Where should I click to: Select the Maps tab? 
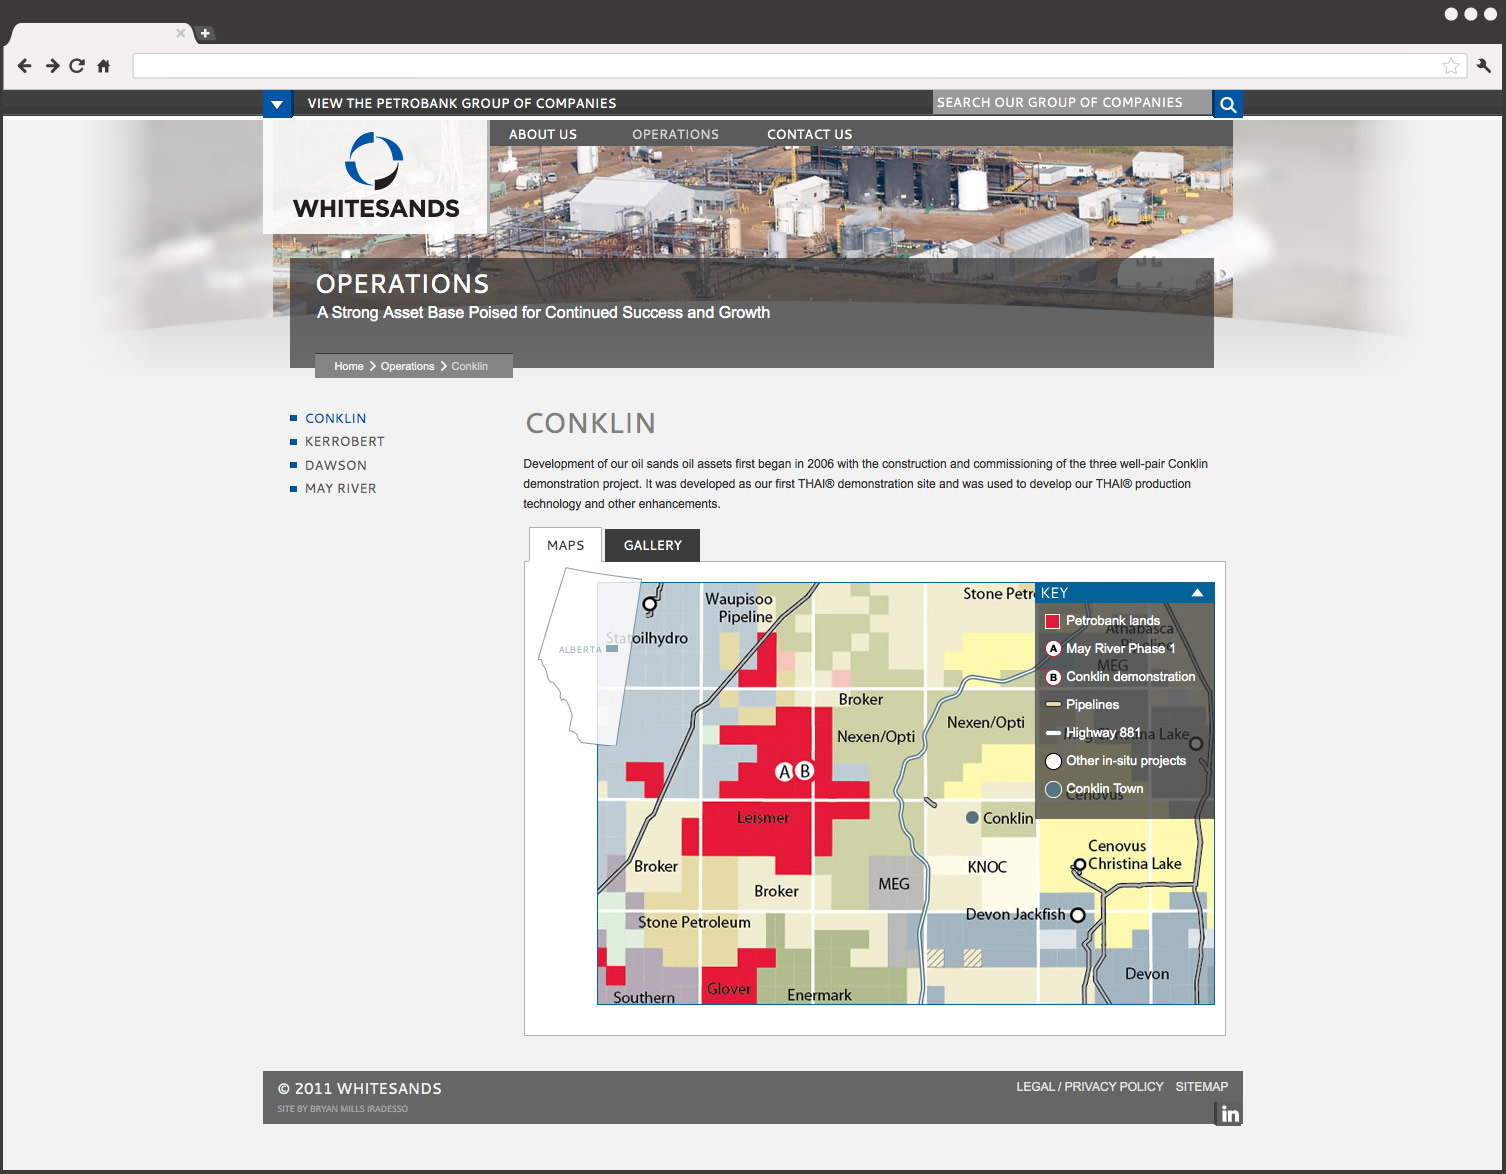click(x=565, y=545)
